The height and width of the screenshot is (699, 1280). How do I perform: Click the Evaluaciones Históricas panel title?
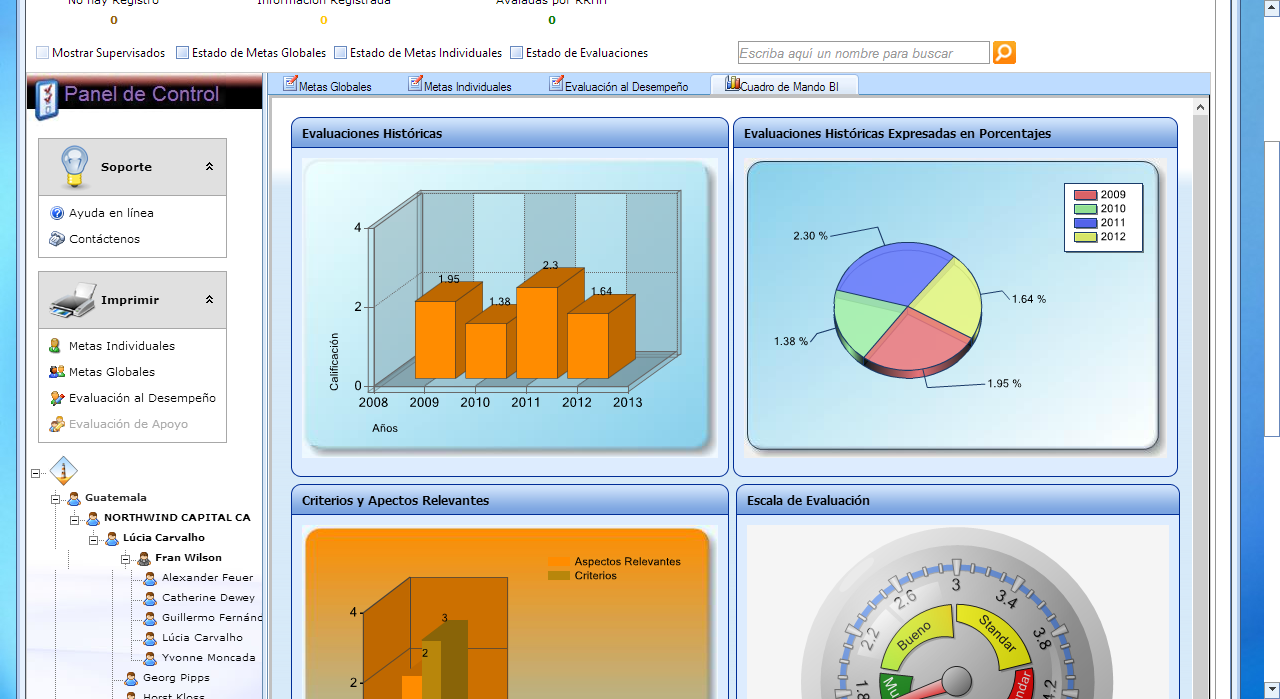tap(372, 133)
